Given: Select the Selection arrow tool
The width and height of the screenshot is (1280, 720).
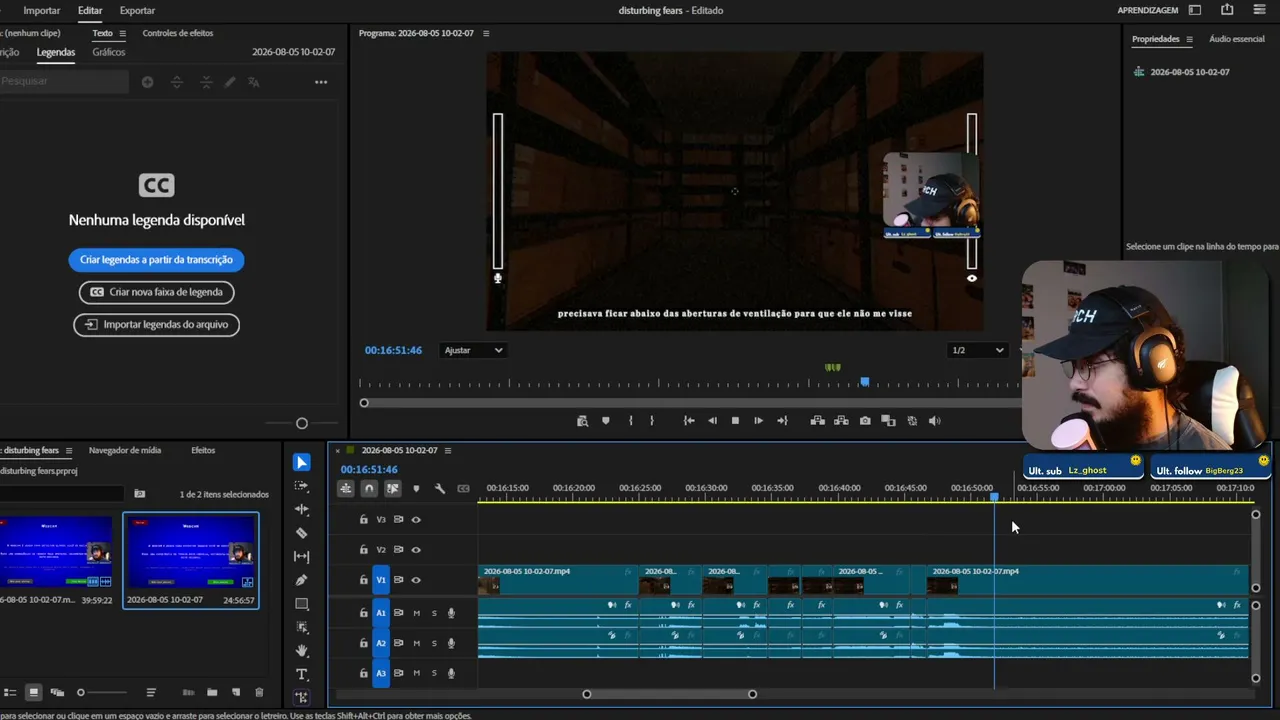Looking at the screenshot, I should click(302, 462).
